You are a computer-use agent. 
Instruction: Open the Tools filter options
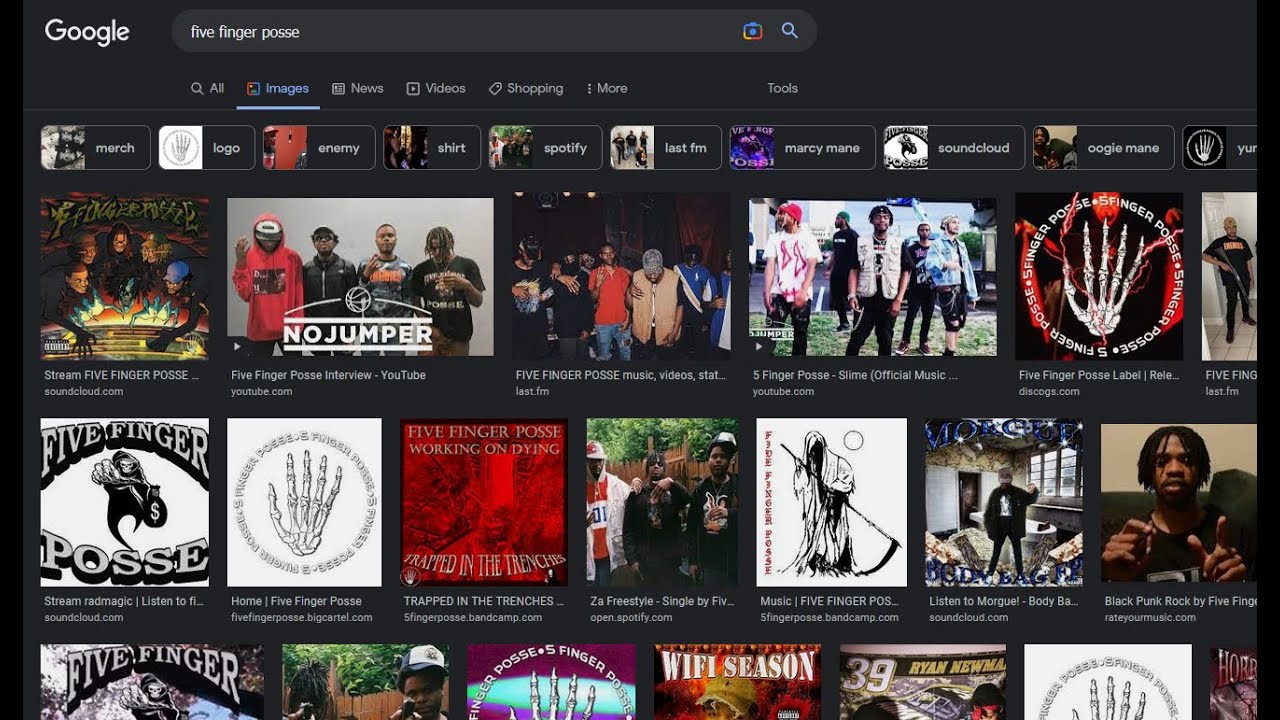782,88
